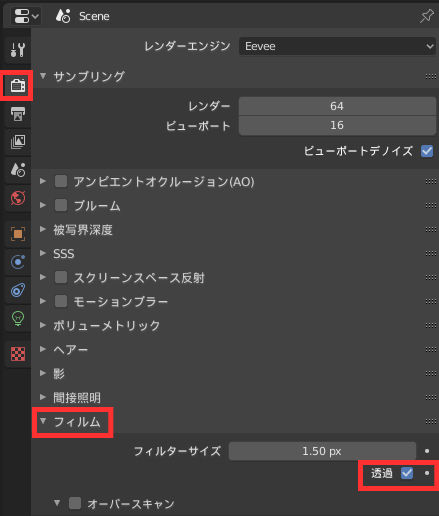Expand スクリーンスペース反射 panel
Image resolution: width=439 pixels, height=516 pixels.
[43, 277]
